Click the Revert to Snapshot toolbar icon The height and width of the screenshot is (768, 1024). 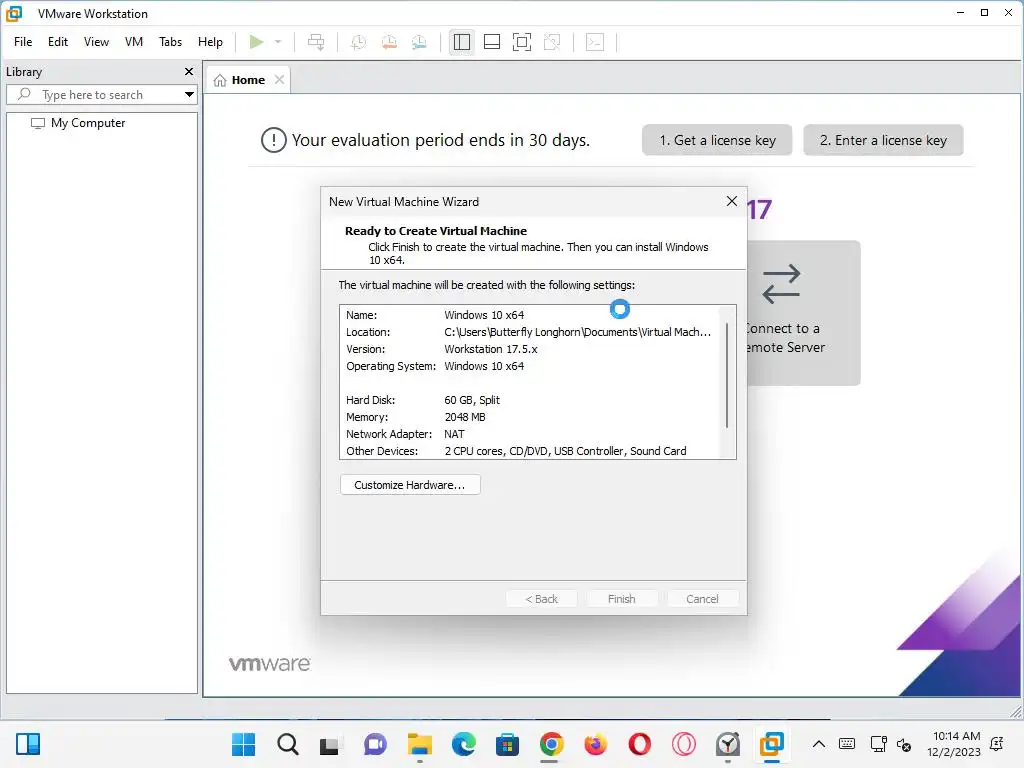[389, 42]
